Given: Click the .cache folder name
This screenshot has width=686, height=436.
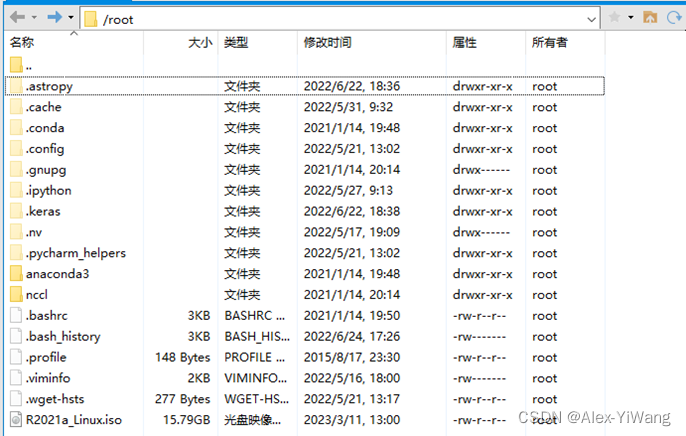Looking at the screenshot, I should pyautogui.click(x=43, y=107).
